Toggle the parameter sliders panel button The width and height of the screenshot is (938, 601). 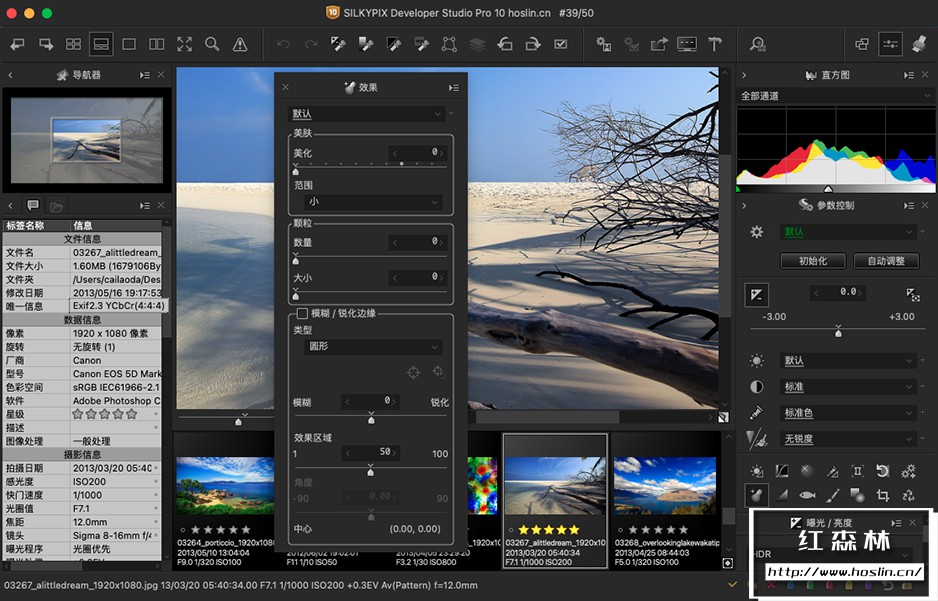click(890, 44)
